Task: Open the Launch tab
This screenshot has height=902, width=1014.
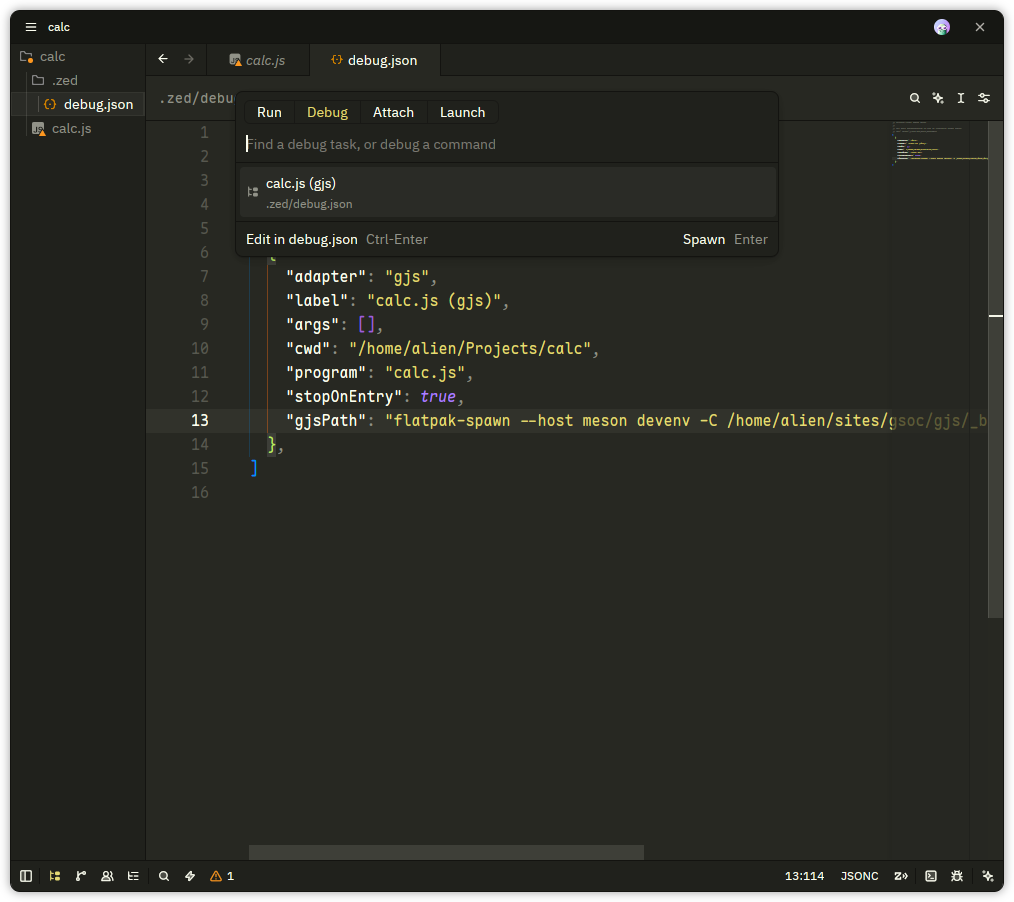Action: point(462,113)
